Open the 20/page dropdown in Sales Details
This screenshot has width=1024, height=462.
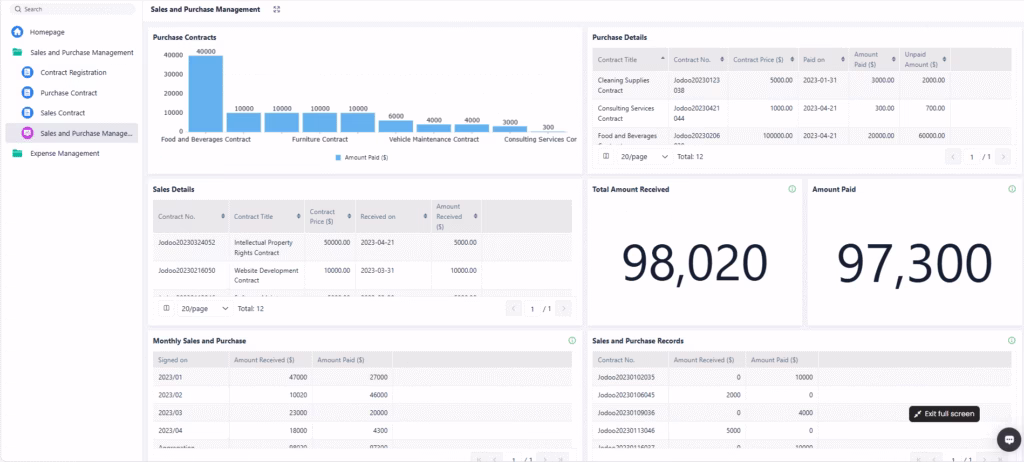tap(203, 309)
